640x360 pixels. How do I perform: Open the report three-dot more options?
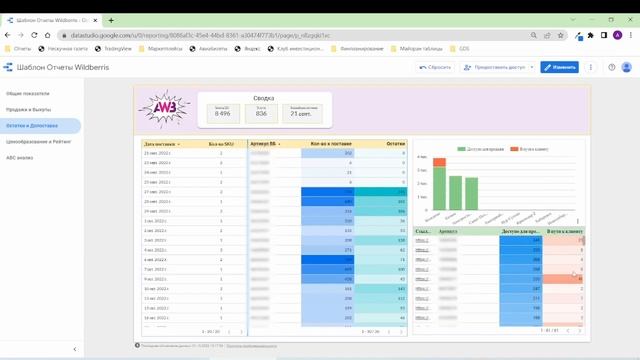tap(591, 67)
